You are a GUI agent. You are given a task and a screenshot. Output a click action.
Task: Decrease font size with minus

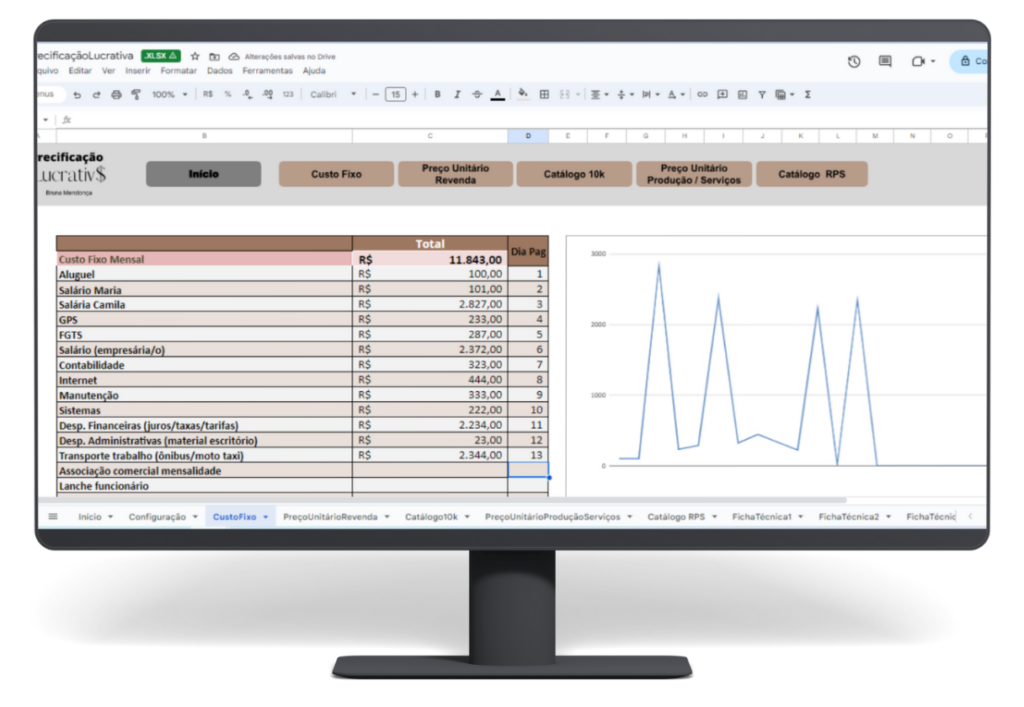(376, 95)
